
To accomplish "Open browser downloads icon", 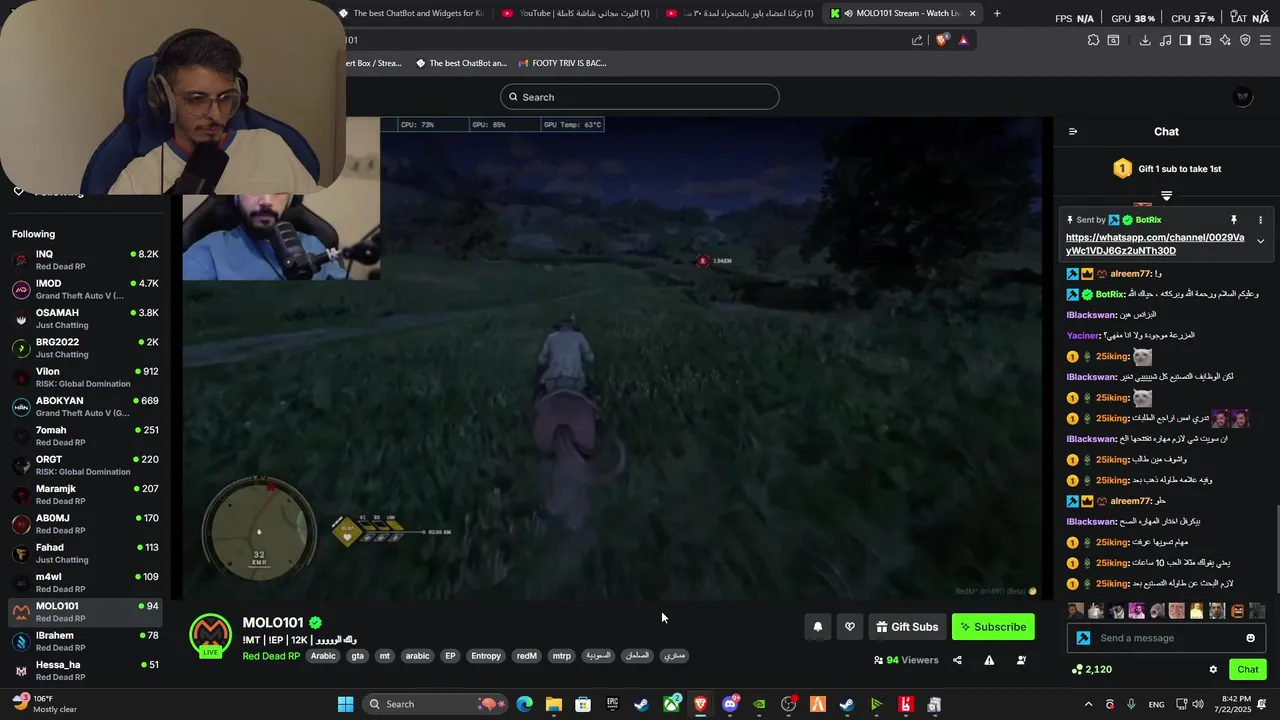I will coord(1145,40).
